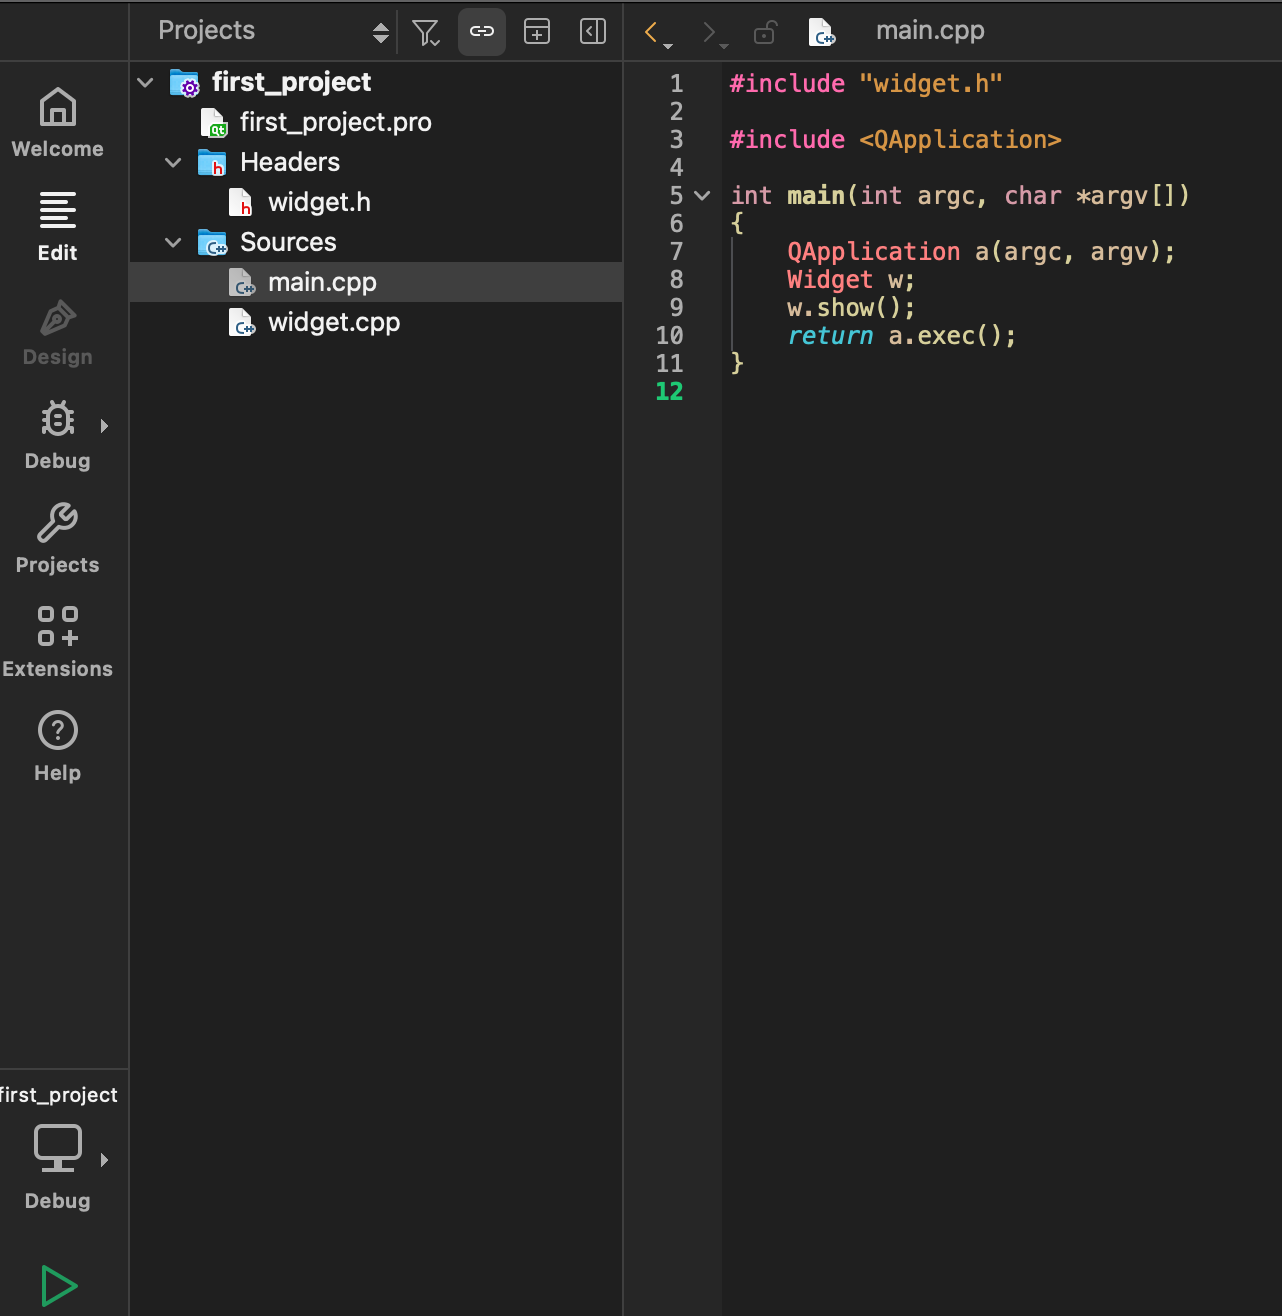Open the Welcome mode
The width and height of the screenshot is (1282, 1316).
(x=58, y=123)
